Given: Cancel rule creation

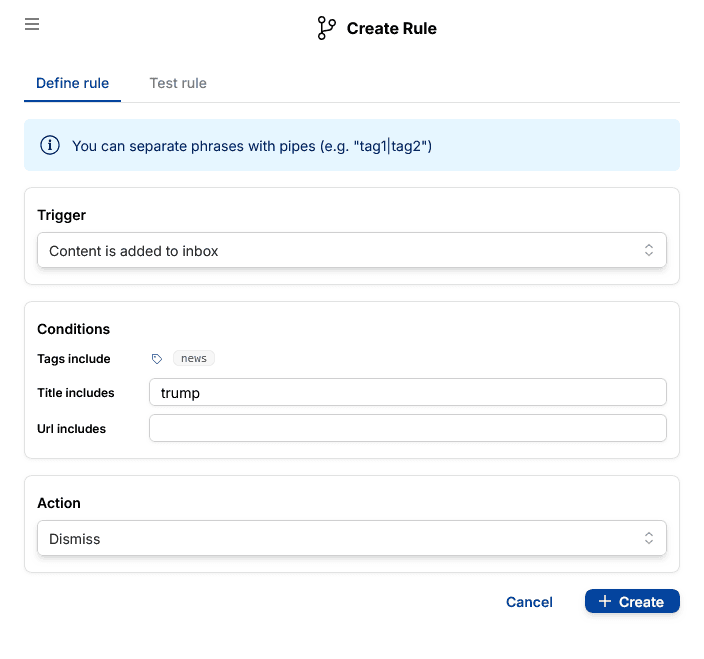Looking at the screenshot, I should tap(529, 601).
